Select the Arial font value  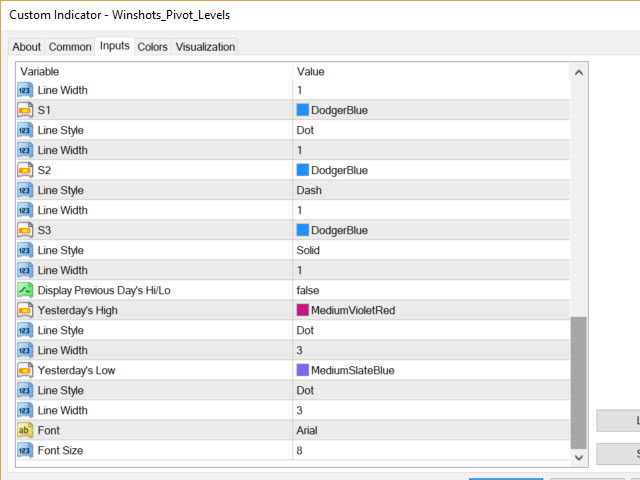point(307,430)
